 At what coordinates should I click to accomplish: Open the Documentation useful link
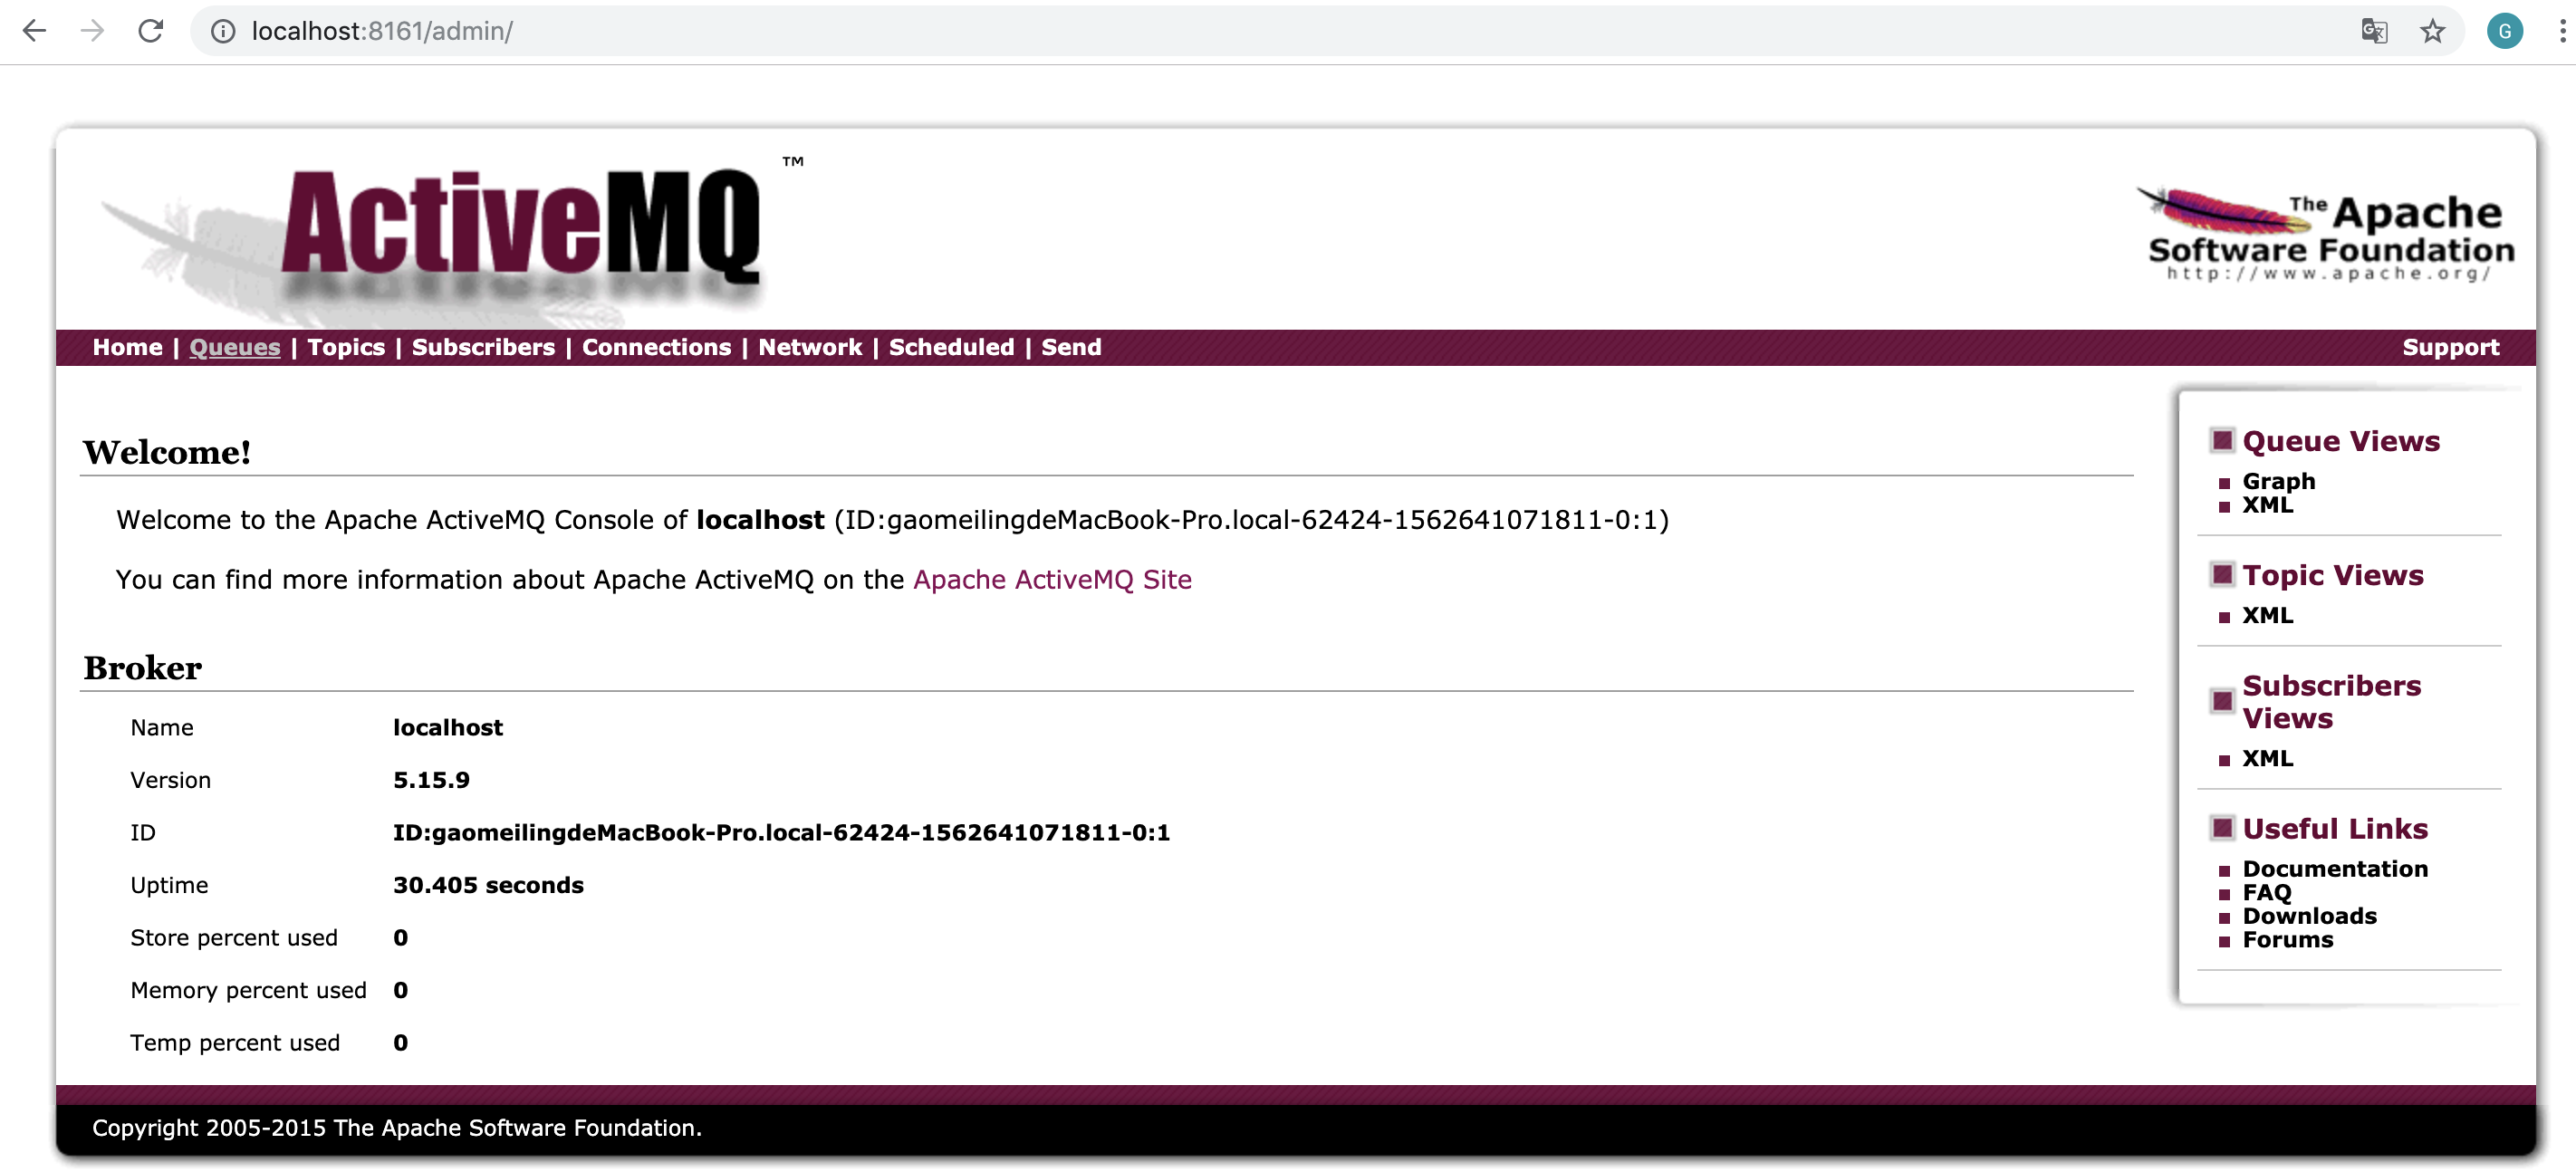coord(2333,868)
